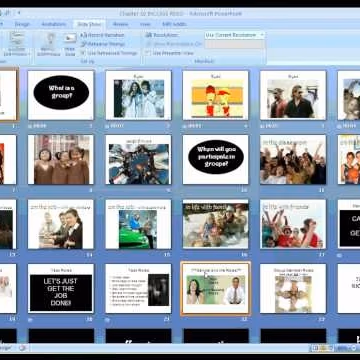
Task: Open the Review ribbon tab
Action: click(x=120, y=24)
